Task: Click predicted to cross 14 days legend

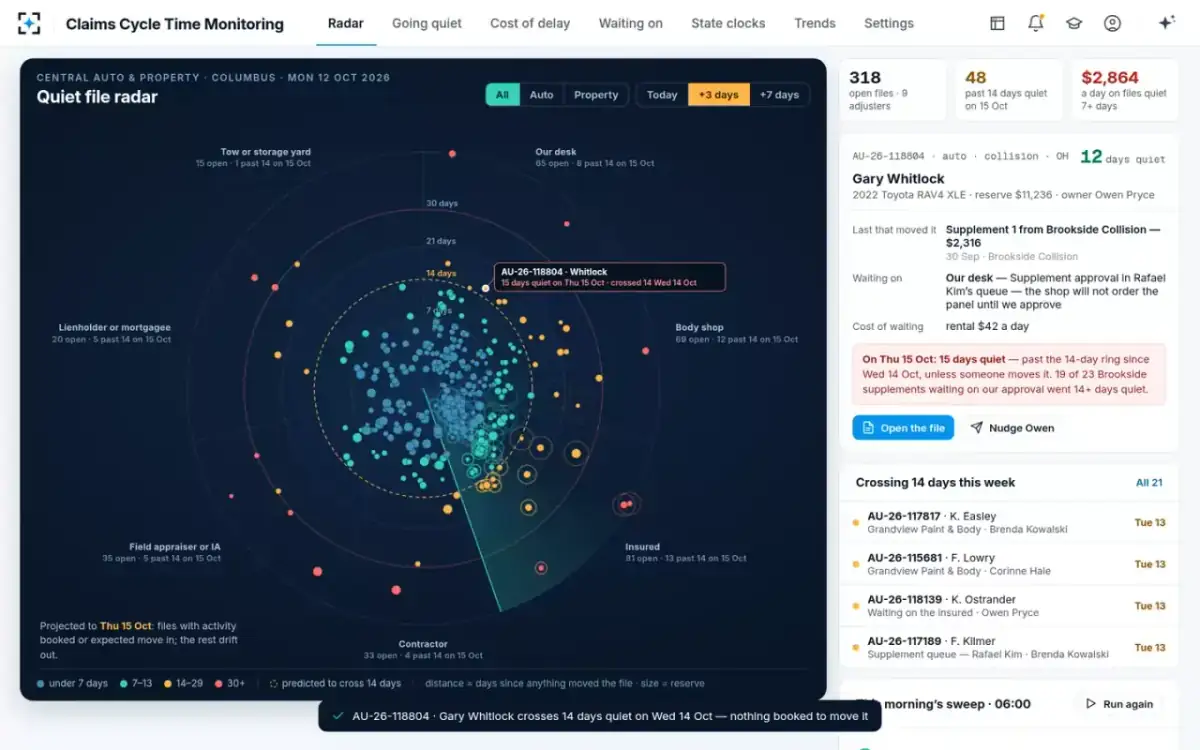Action: pyautogui.click(x=335, y=684)
